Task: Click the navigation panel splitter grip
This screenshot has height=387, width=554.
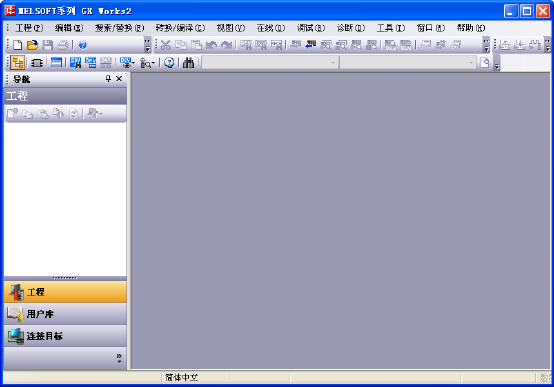Action: coord(65,278)
